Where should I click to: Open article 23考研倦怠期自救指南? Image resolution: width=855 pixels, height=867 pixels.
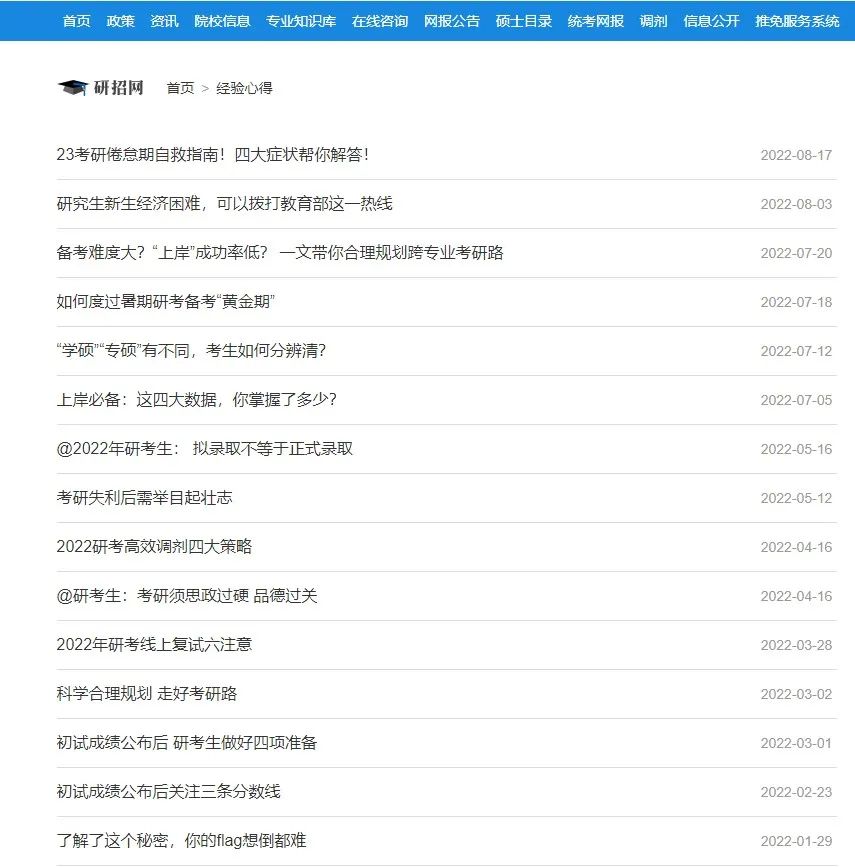click(213, 155)
